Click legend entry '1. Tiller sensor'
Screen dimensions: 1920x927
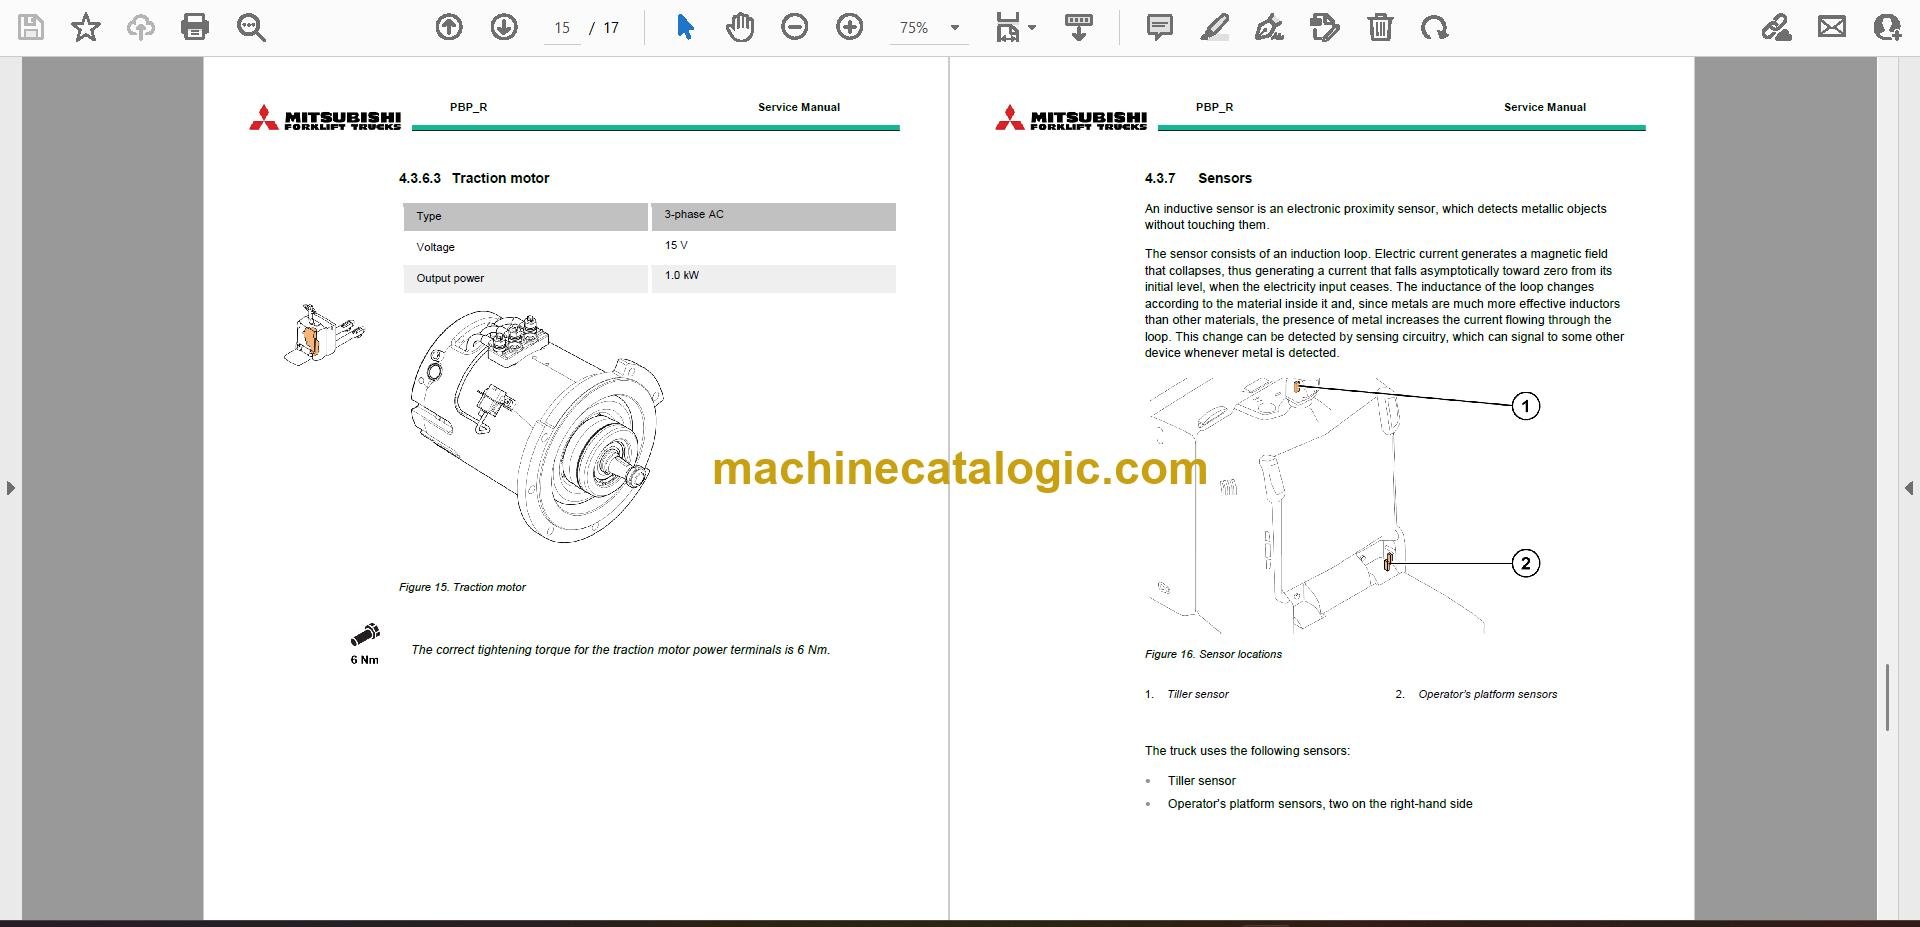point(1187,694)
